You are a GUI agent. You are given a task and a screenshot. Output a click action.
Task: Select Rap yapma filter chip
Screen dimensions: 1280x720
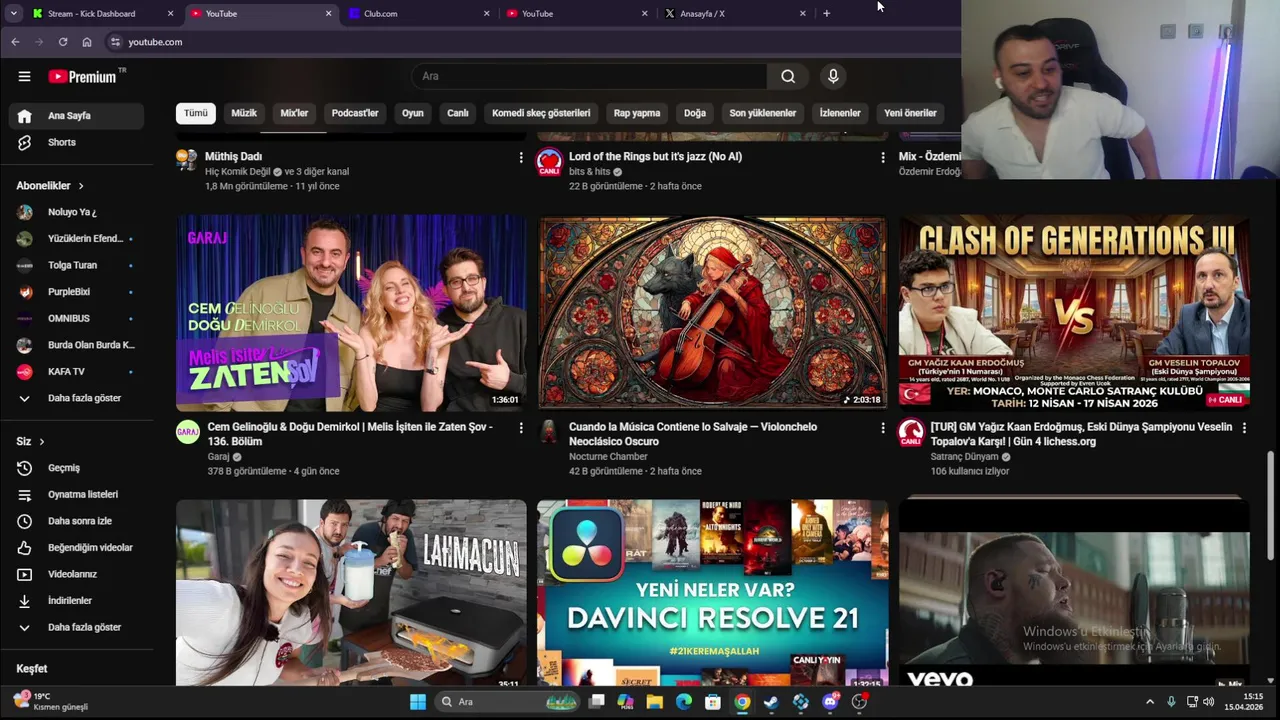point(637,113)
